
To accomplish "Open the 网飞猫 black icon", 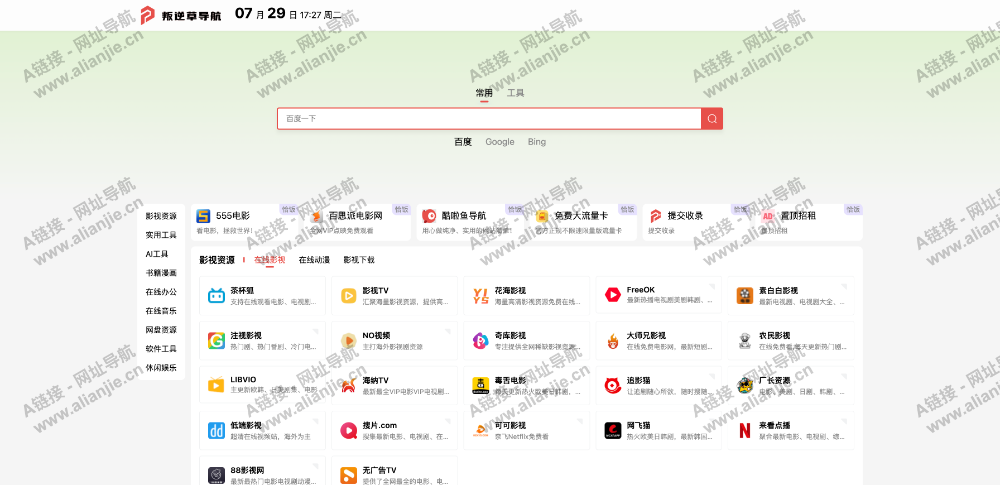I will click(613, 431).
